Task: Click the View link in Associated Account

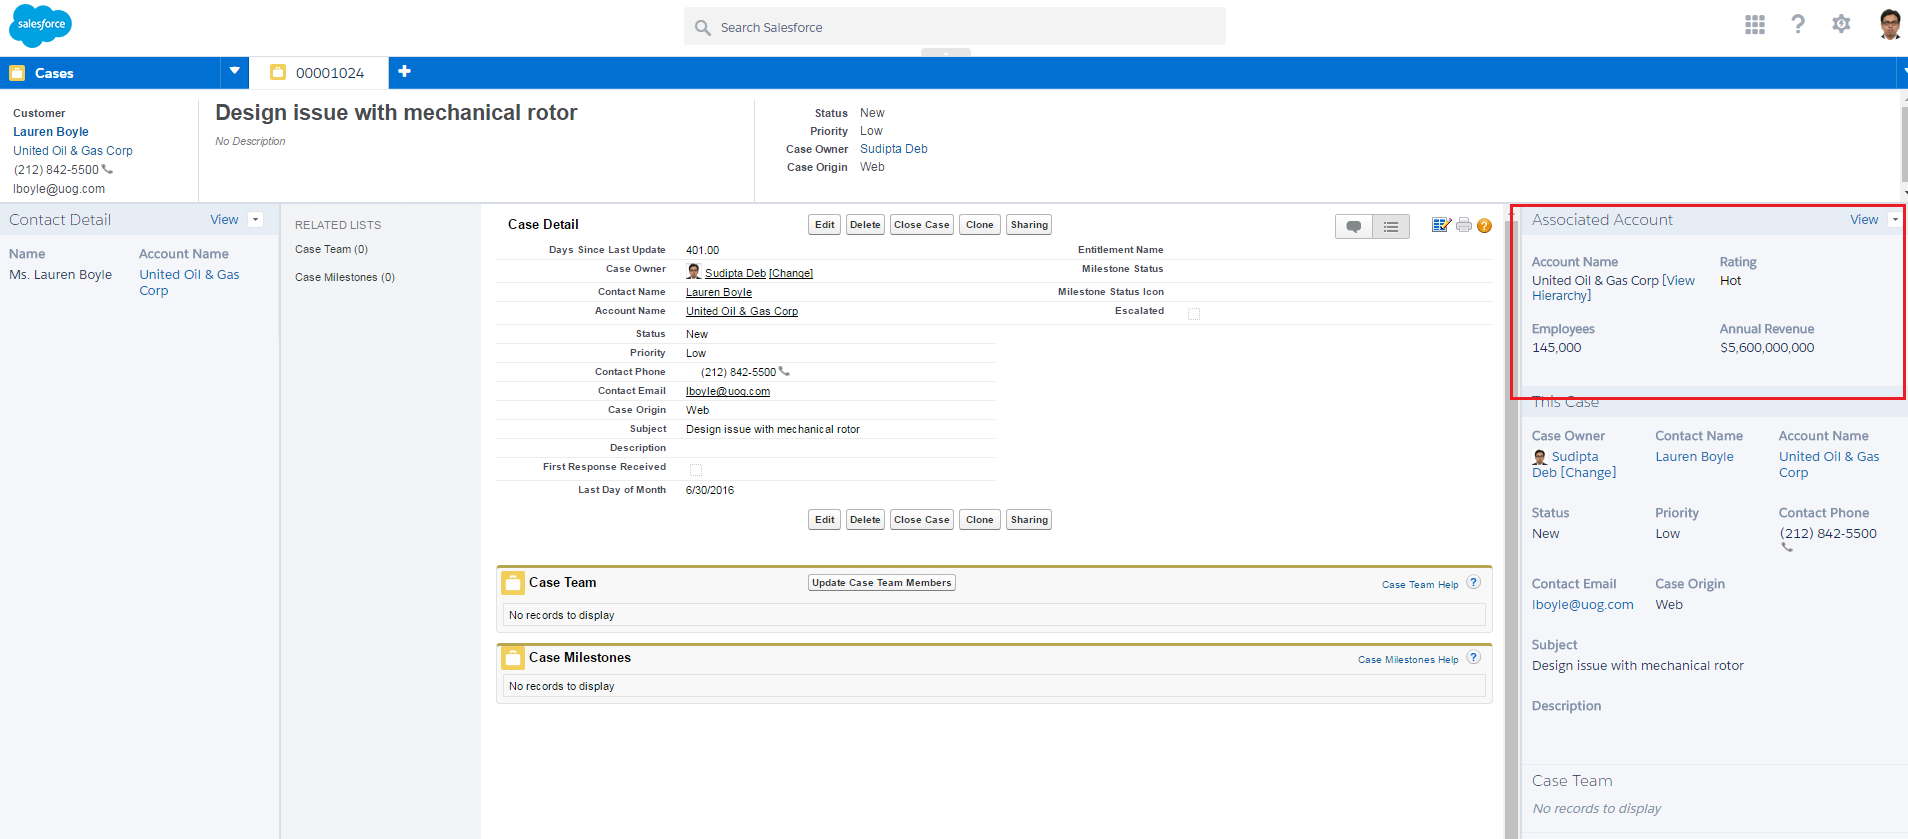Action: 1864,220
